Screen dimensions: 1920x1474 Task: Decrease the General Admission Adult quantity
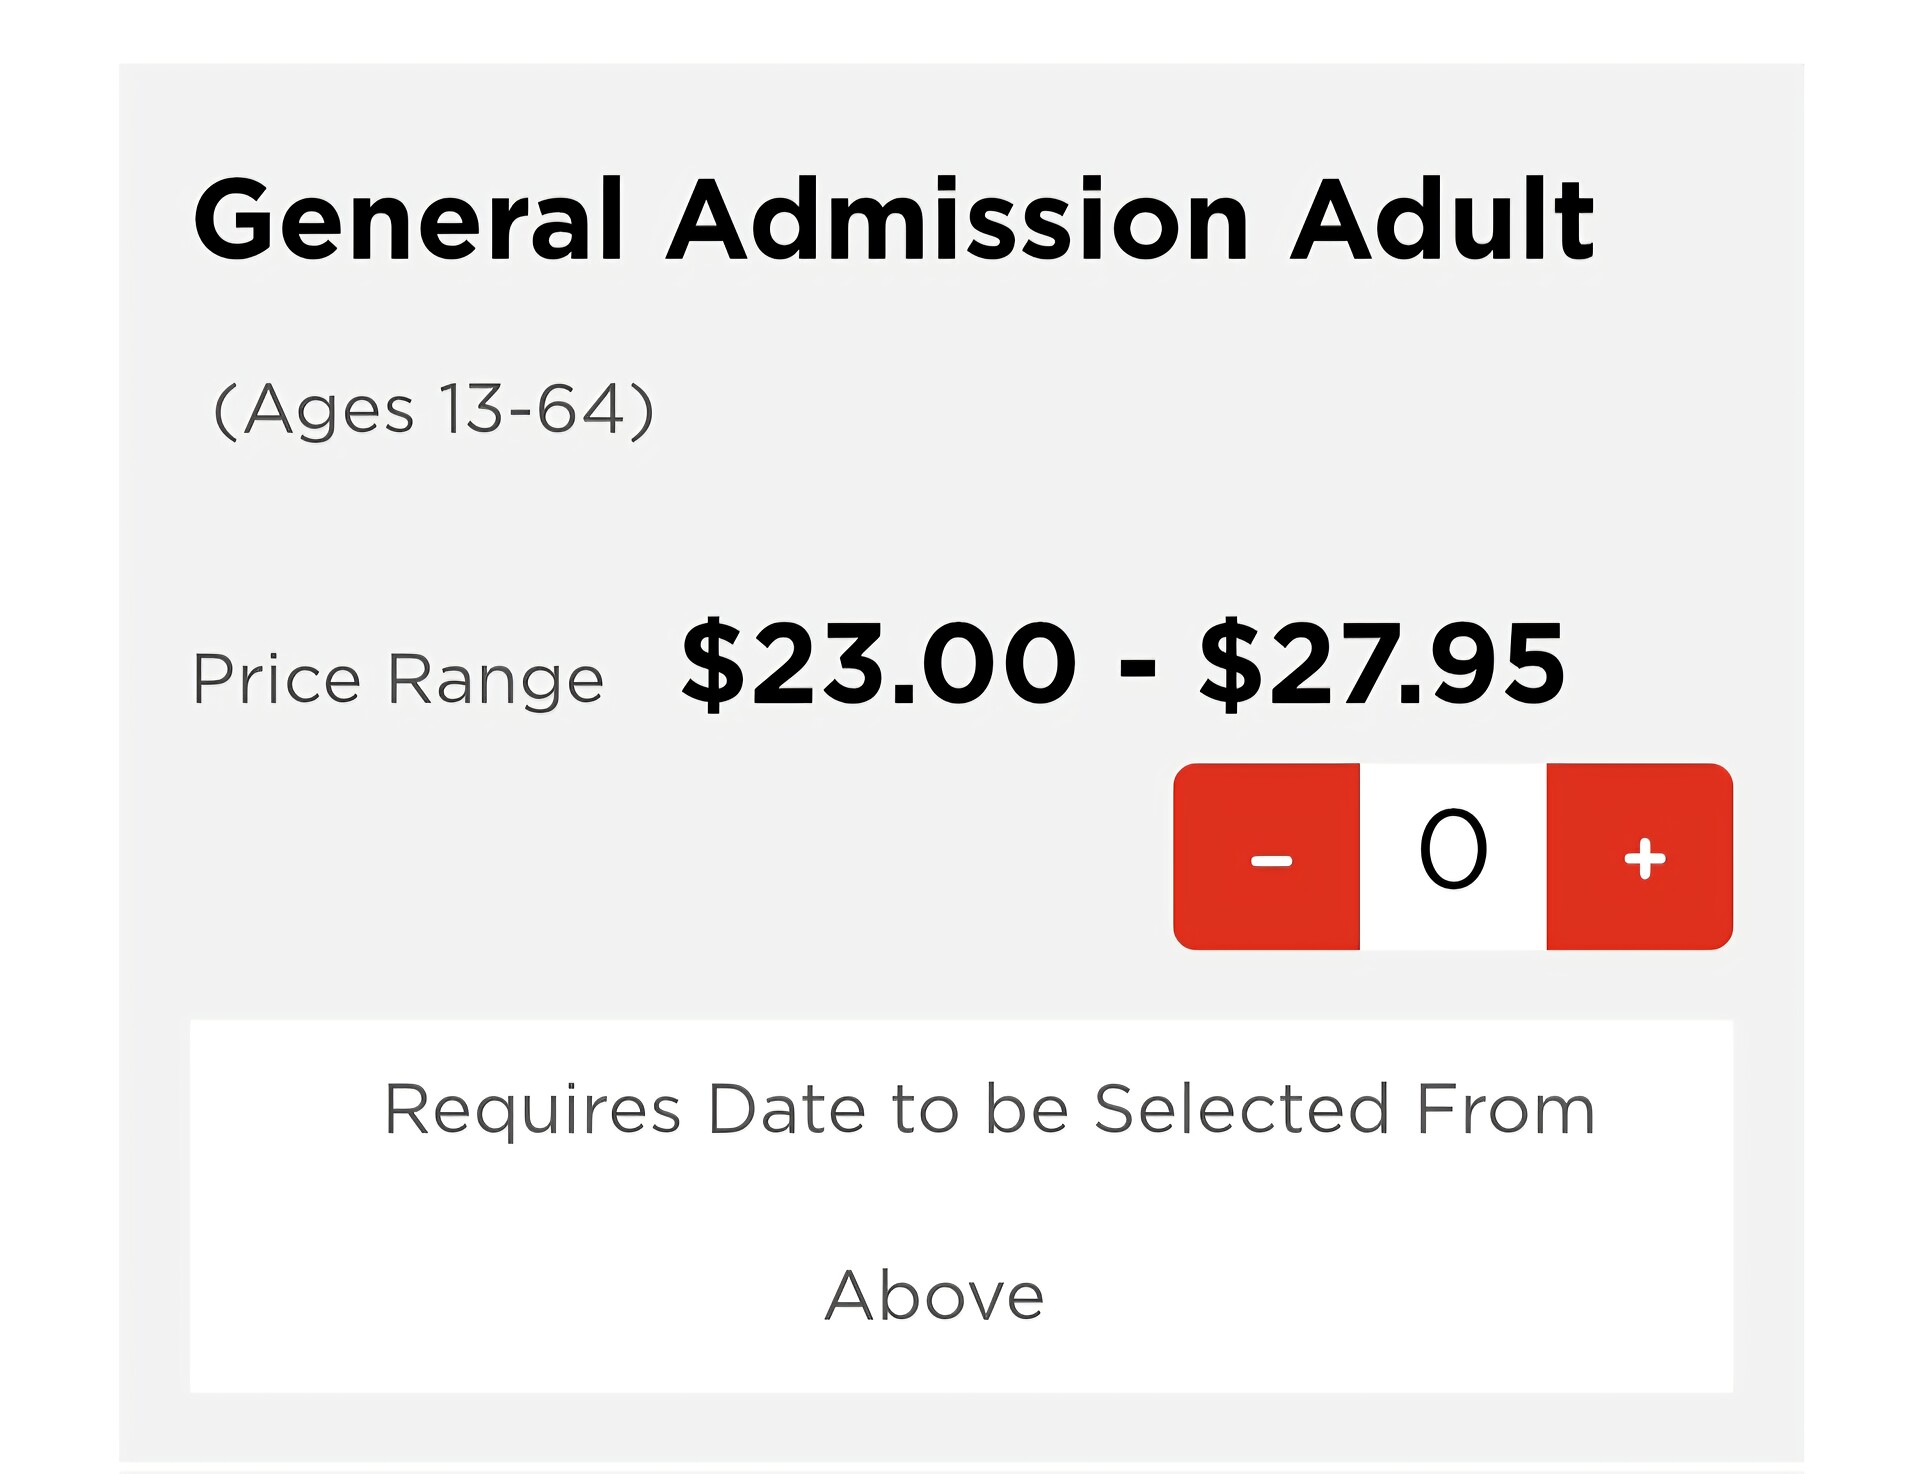(x=1267, y=856)
